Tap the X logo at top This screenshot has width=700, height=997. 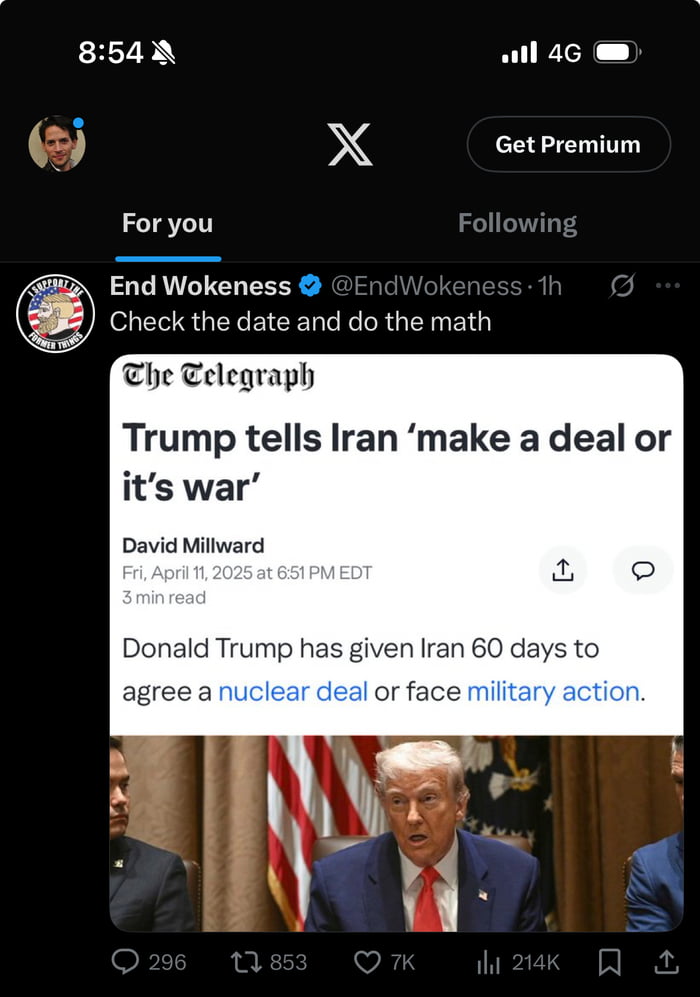point(350,145)
